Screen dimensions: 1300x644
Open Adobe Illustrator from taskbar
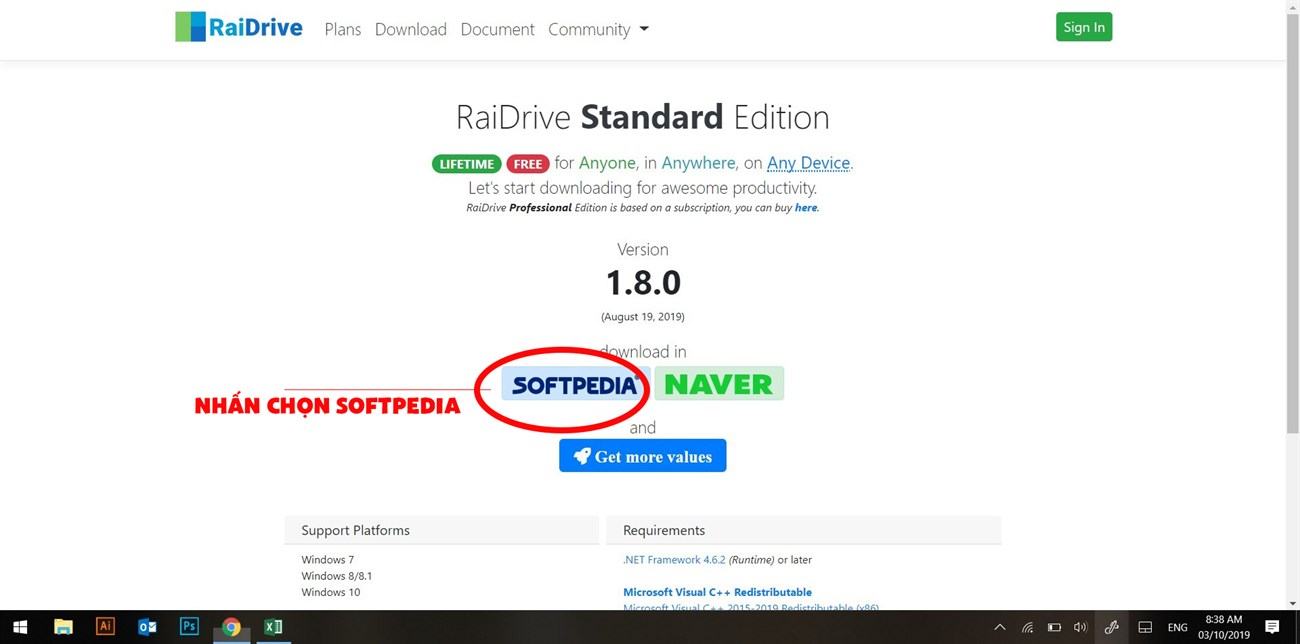click(105, 627)
